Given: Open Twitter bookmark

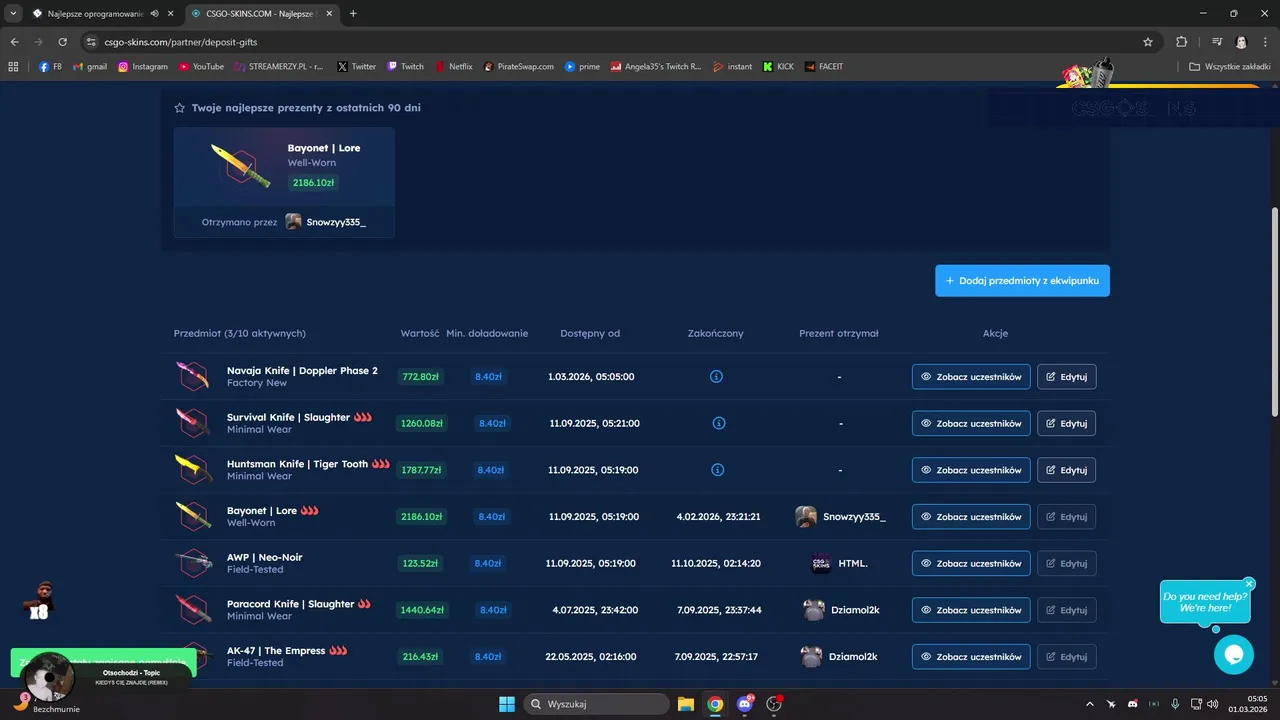Looking at the screenshot, I should pos(357,67).
